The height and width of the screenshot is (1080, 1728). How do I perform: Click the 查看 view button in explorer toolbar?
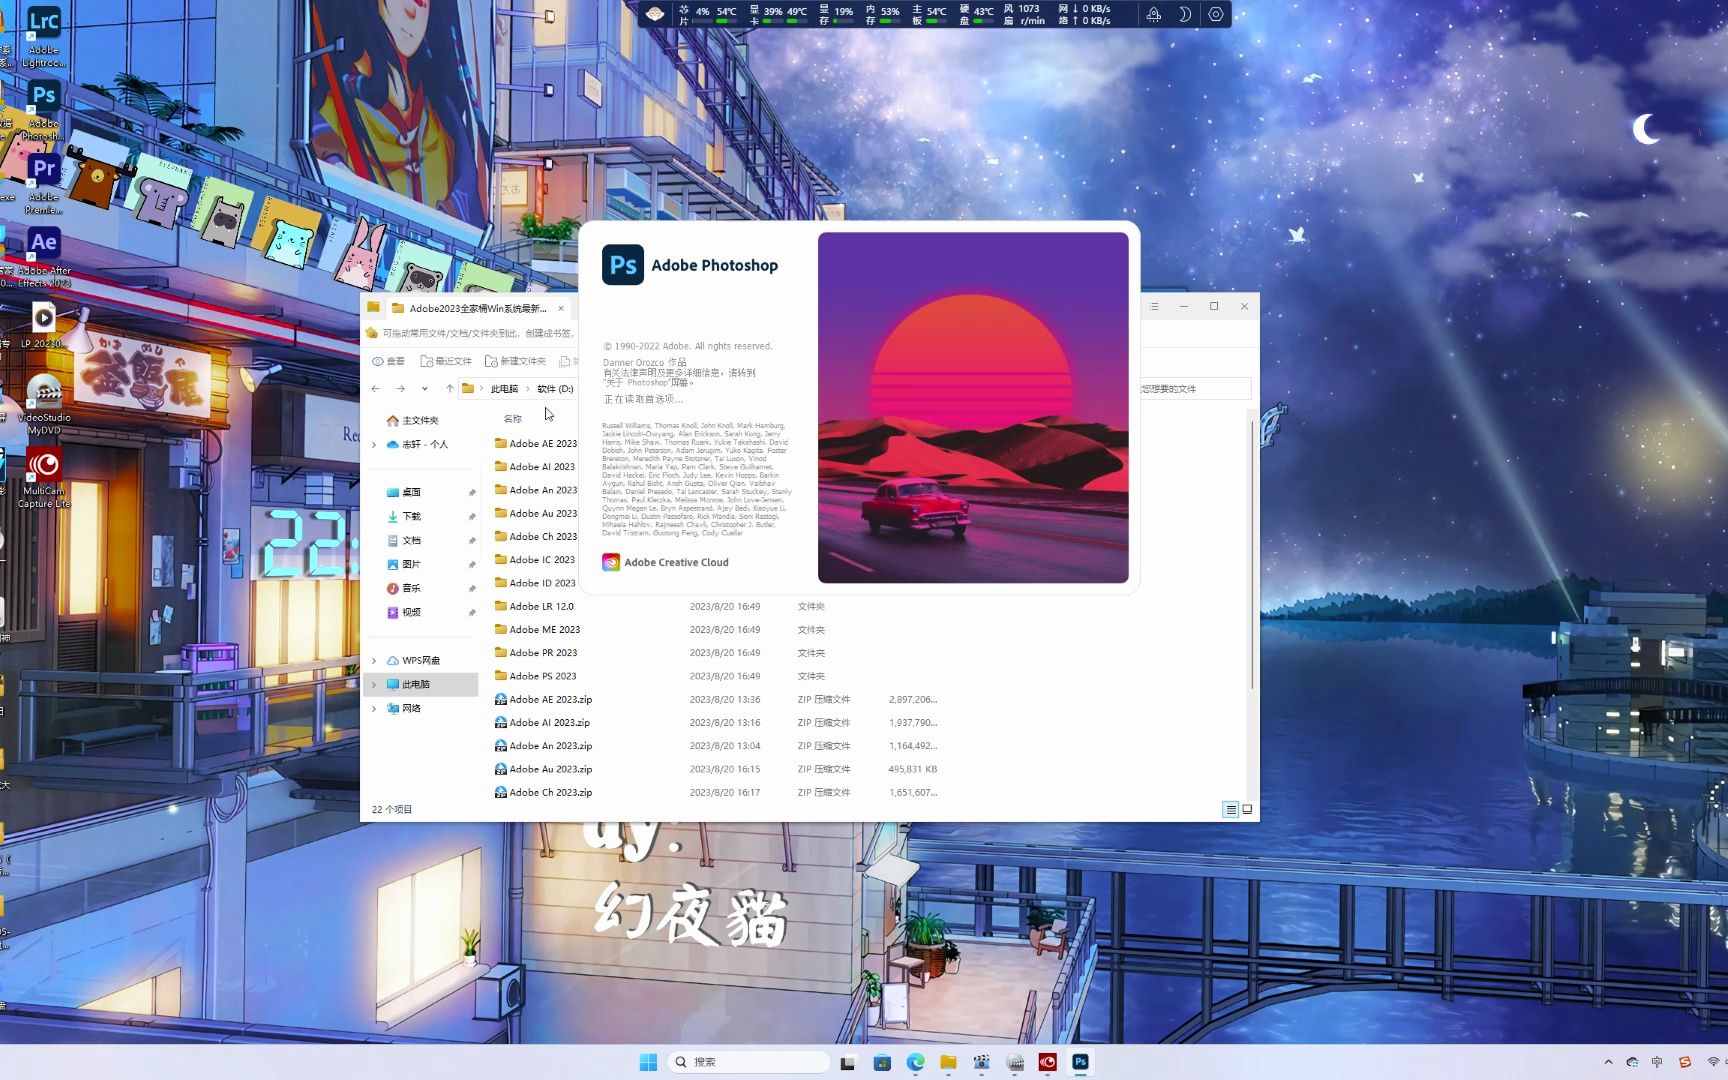click(x=389, y=361)
